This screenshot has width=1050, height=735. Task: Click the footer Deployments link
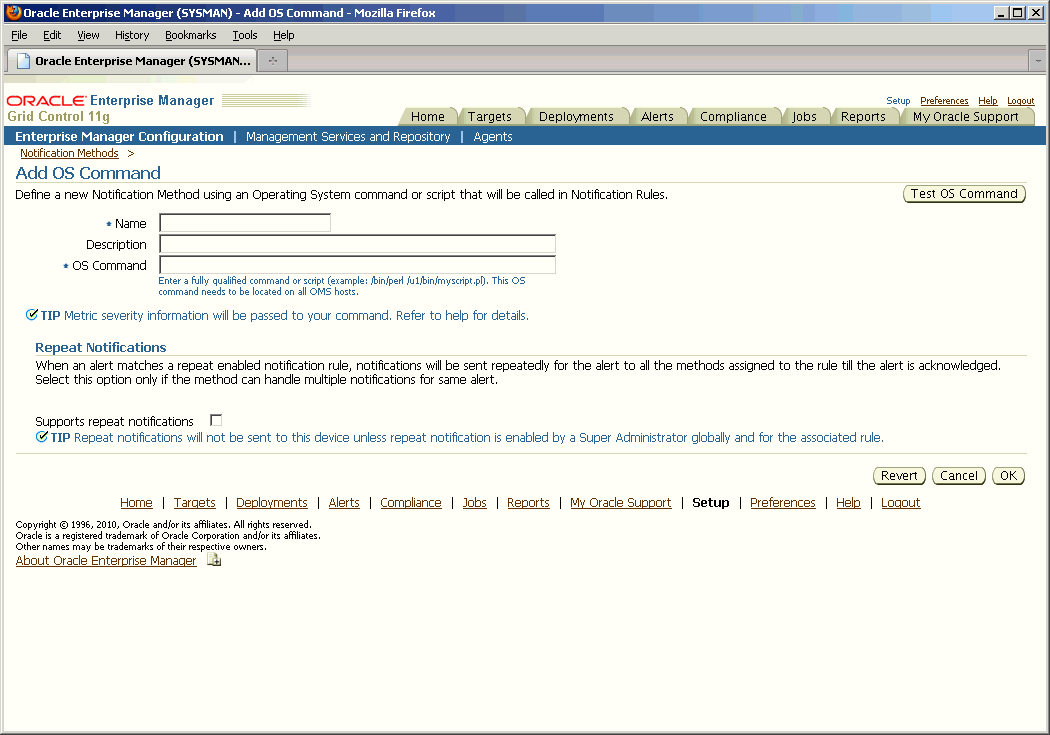(272, 503)
